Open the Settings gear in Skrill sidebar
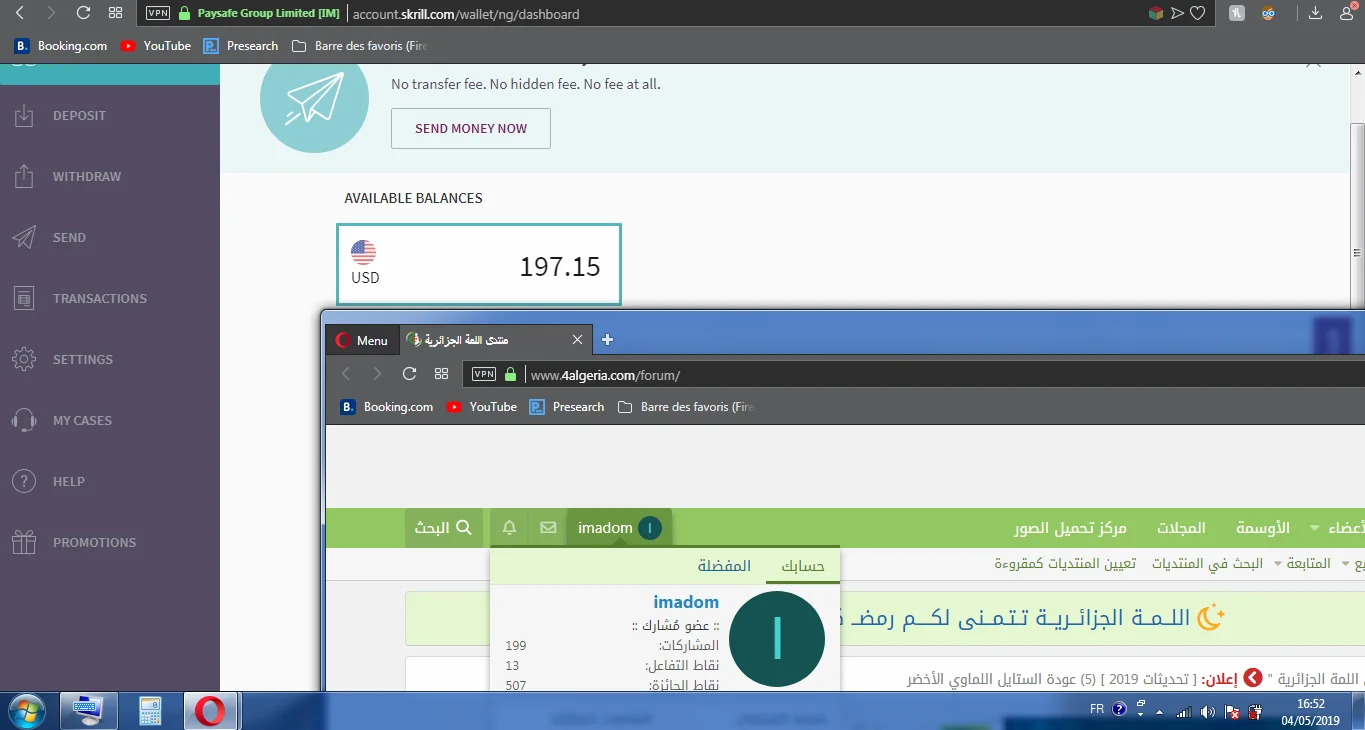 point(24,360)
